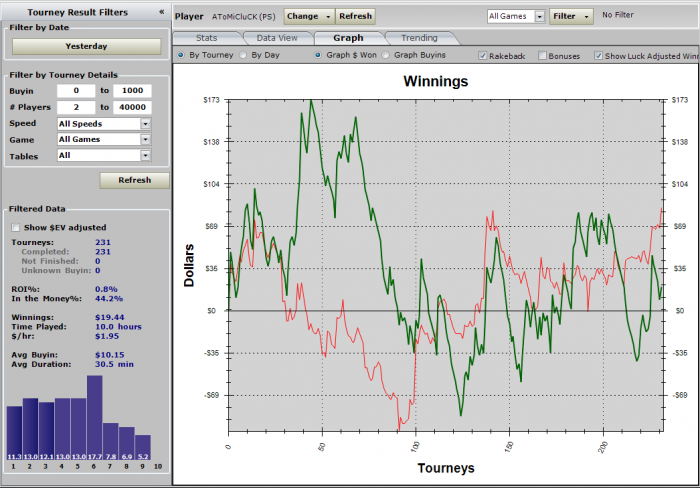Viewport: 700px width, 488px height.
Task: Click the Dollars y-axis label
Action: click(189, 266)
